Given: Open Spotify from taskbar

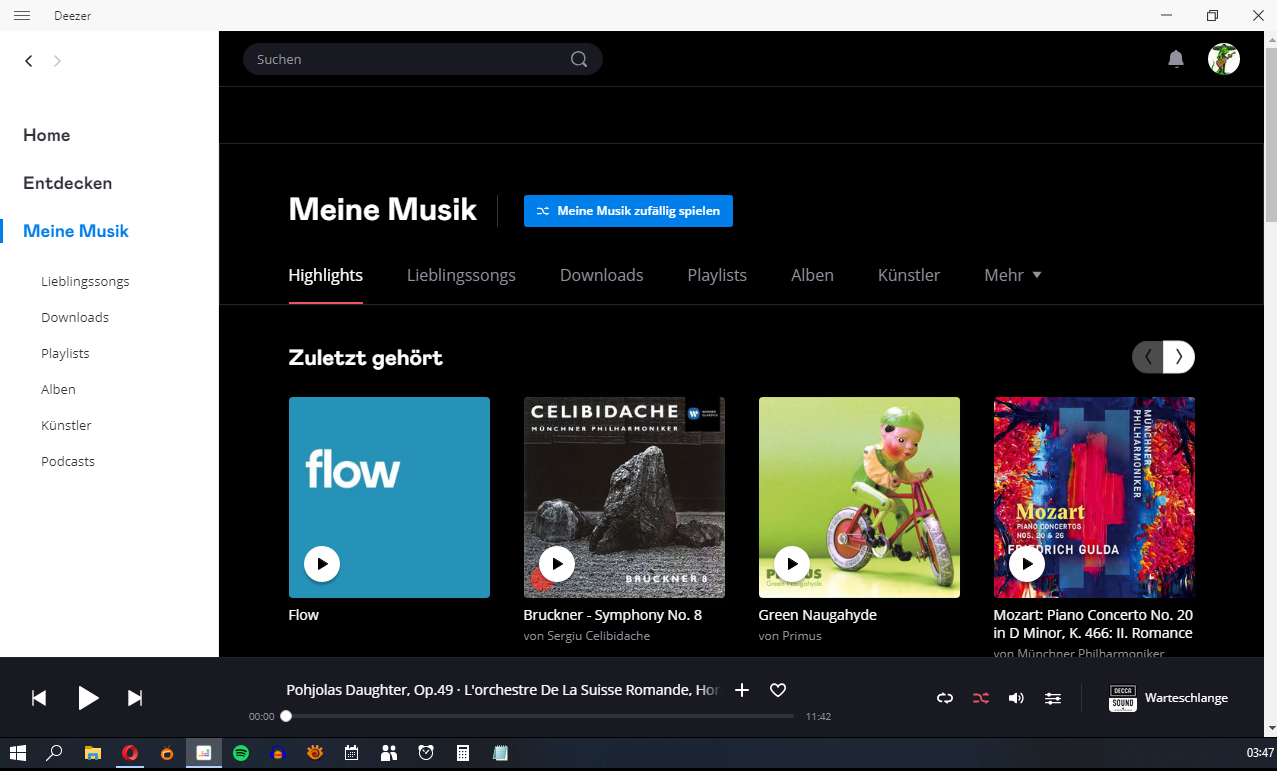Looking at the screenshot, I should point(241,753).
